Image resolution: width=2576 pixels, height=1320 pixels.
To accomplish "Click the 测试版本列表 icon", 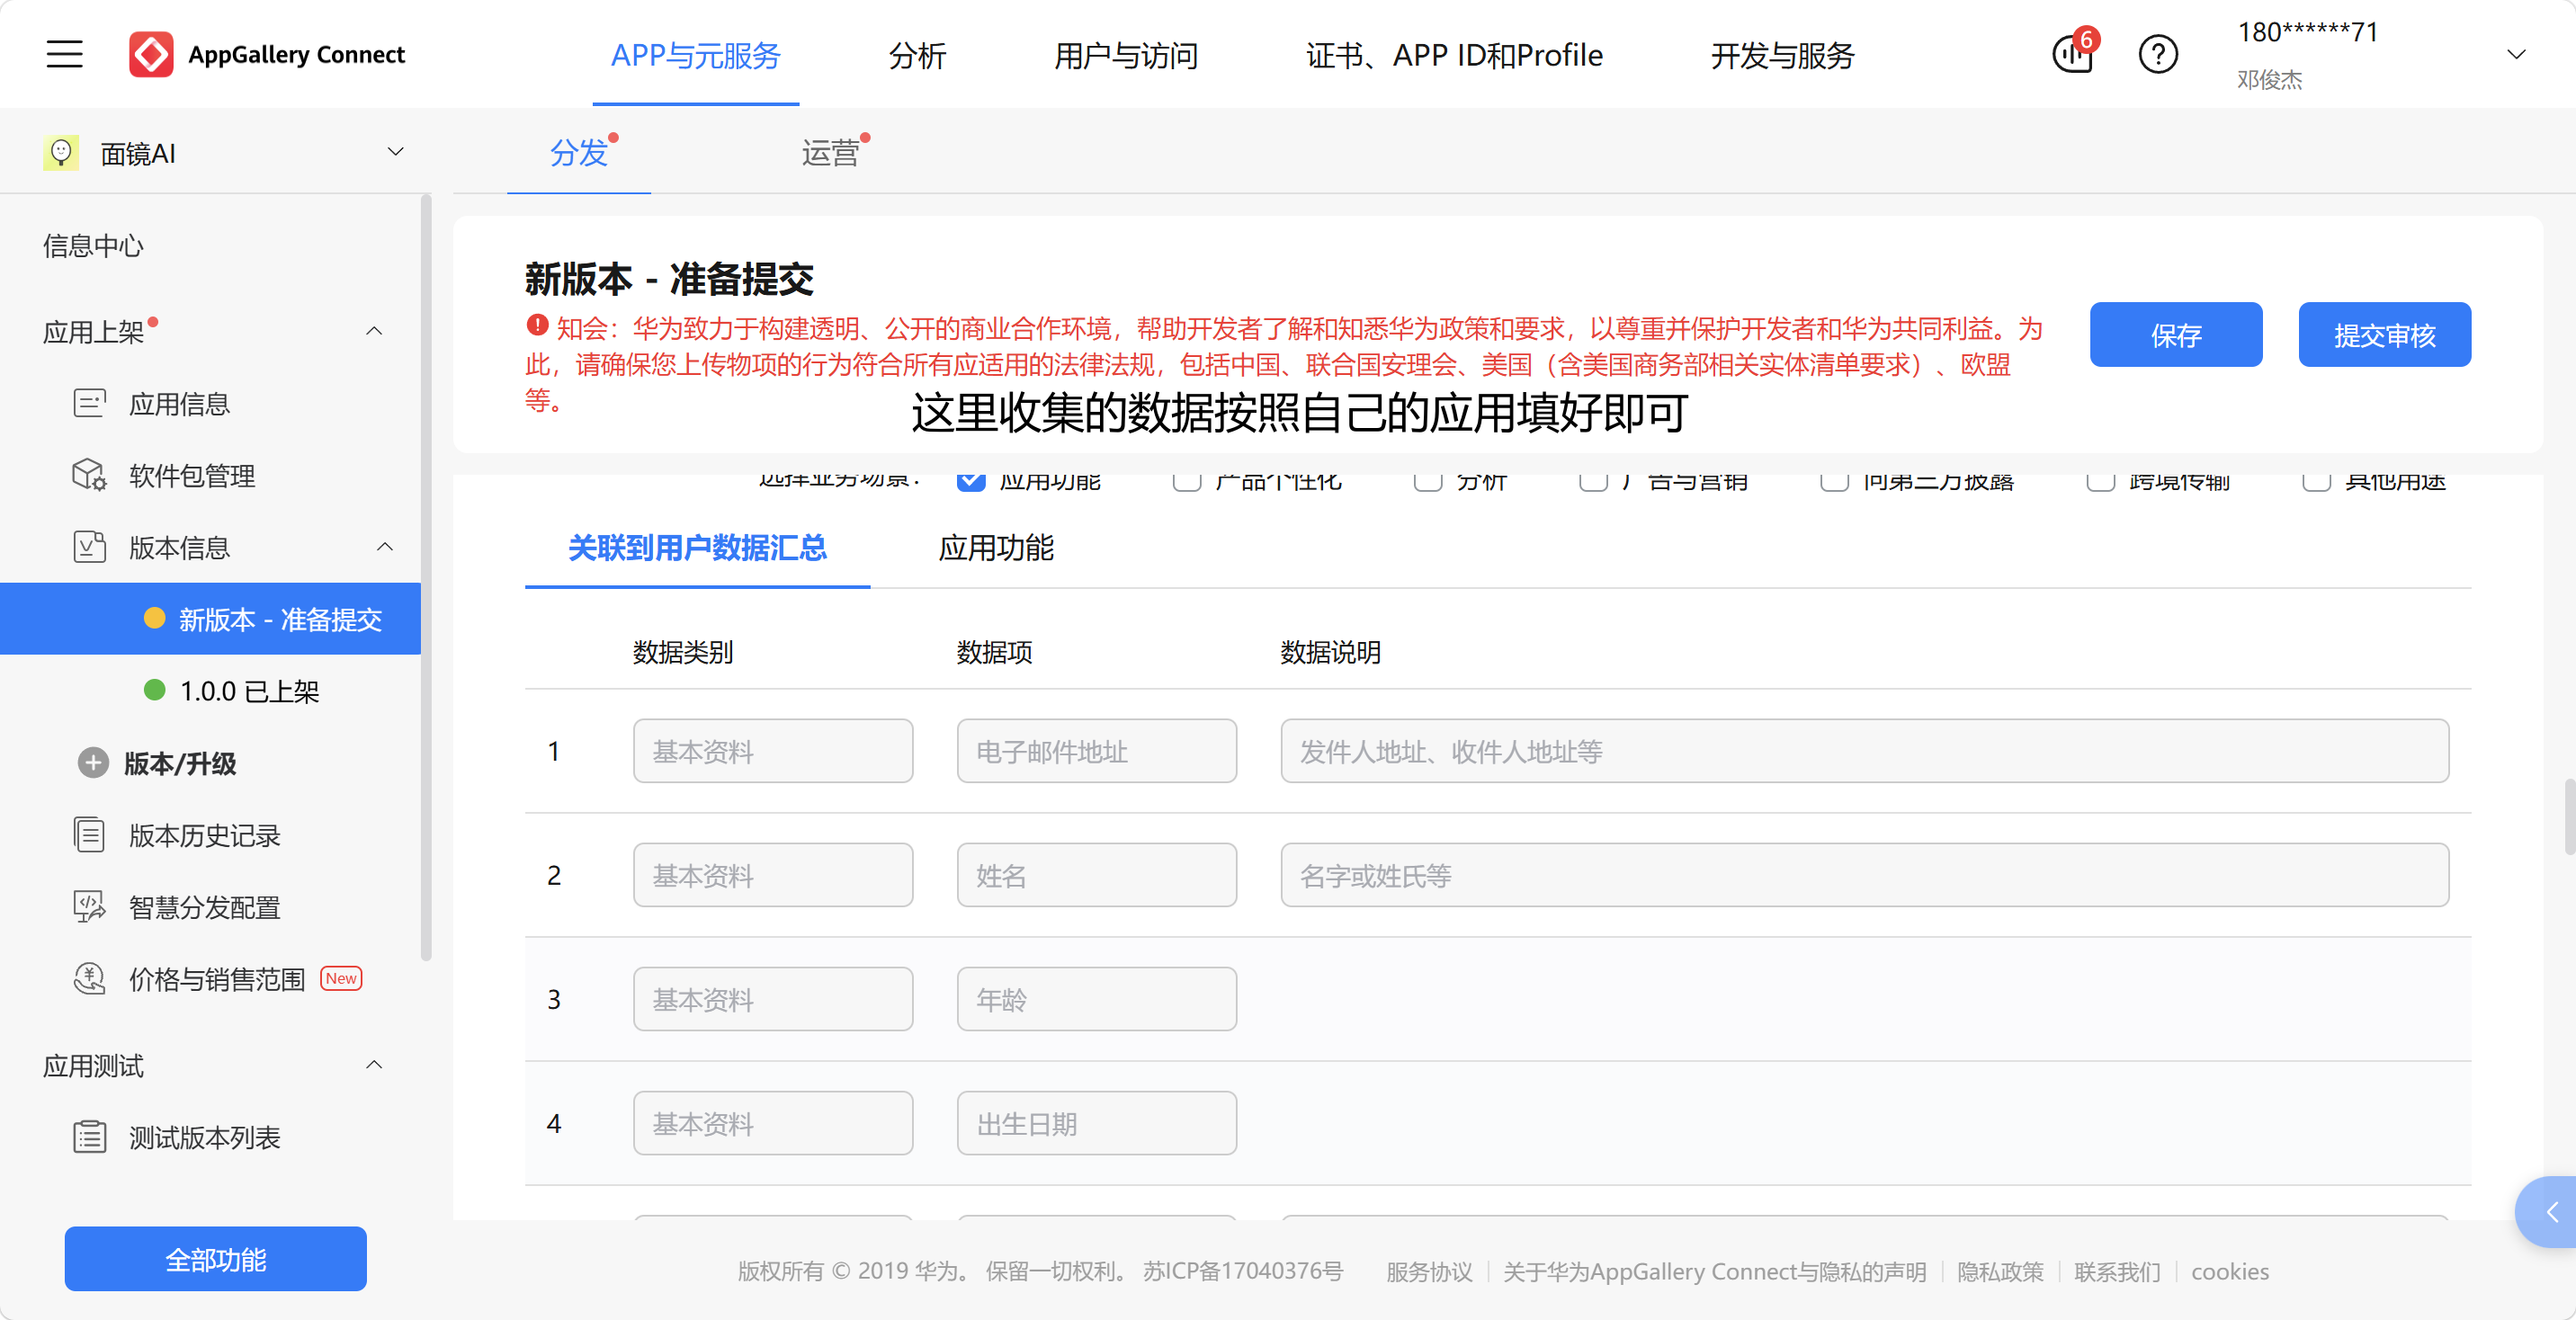I will tap(90, 1137).
